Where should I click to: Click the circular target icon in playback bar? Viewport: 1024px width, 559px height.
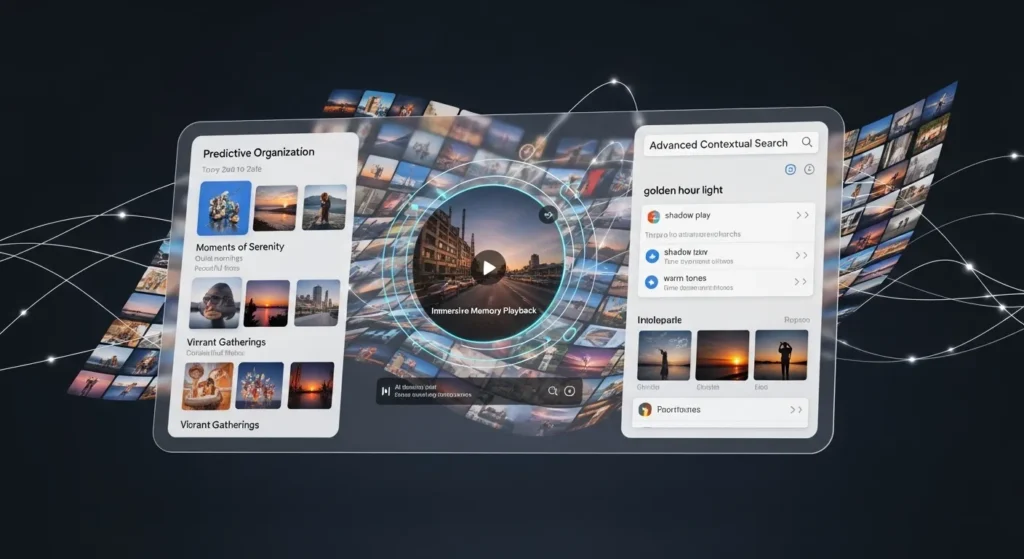coord(569,392)
